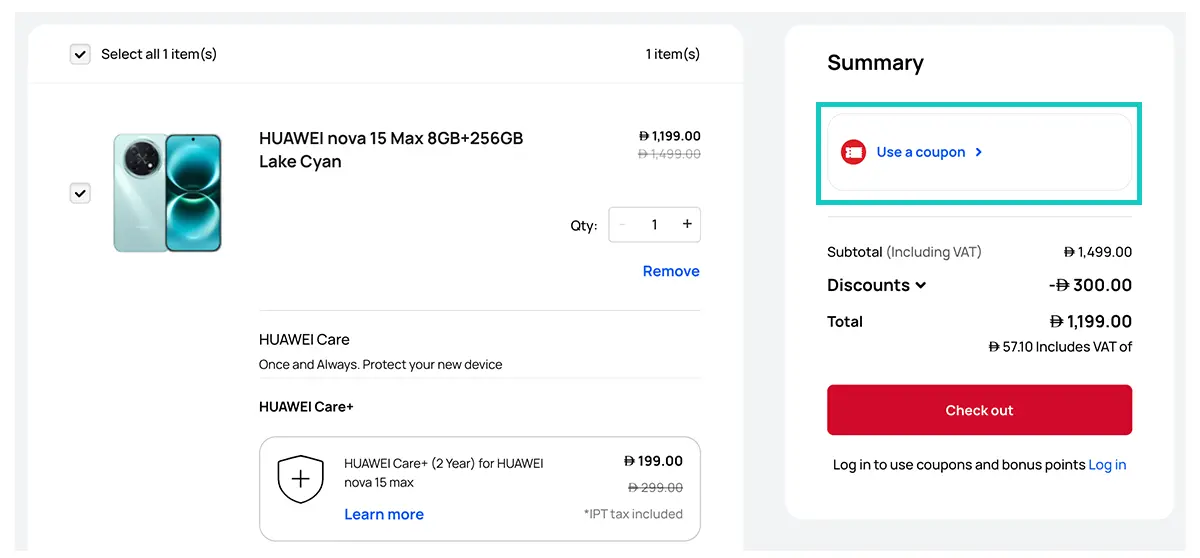
Task: Click the phone's current price 1,199.00
Action: pos(669,136)
